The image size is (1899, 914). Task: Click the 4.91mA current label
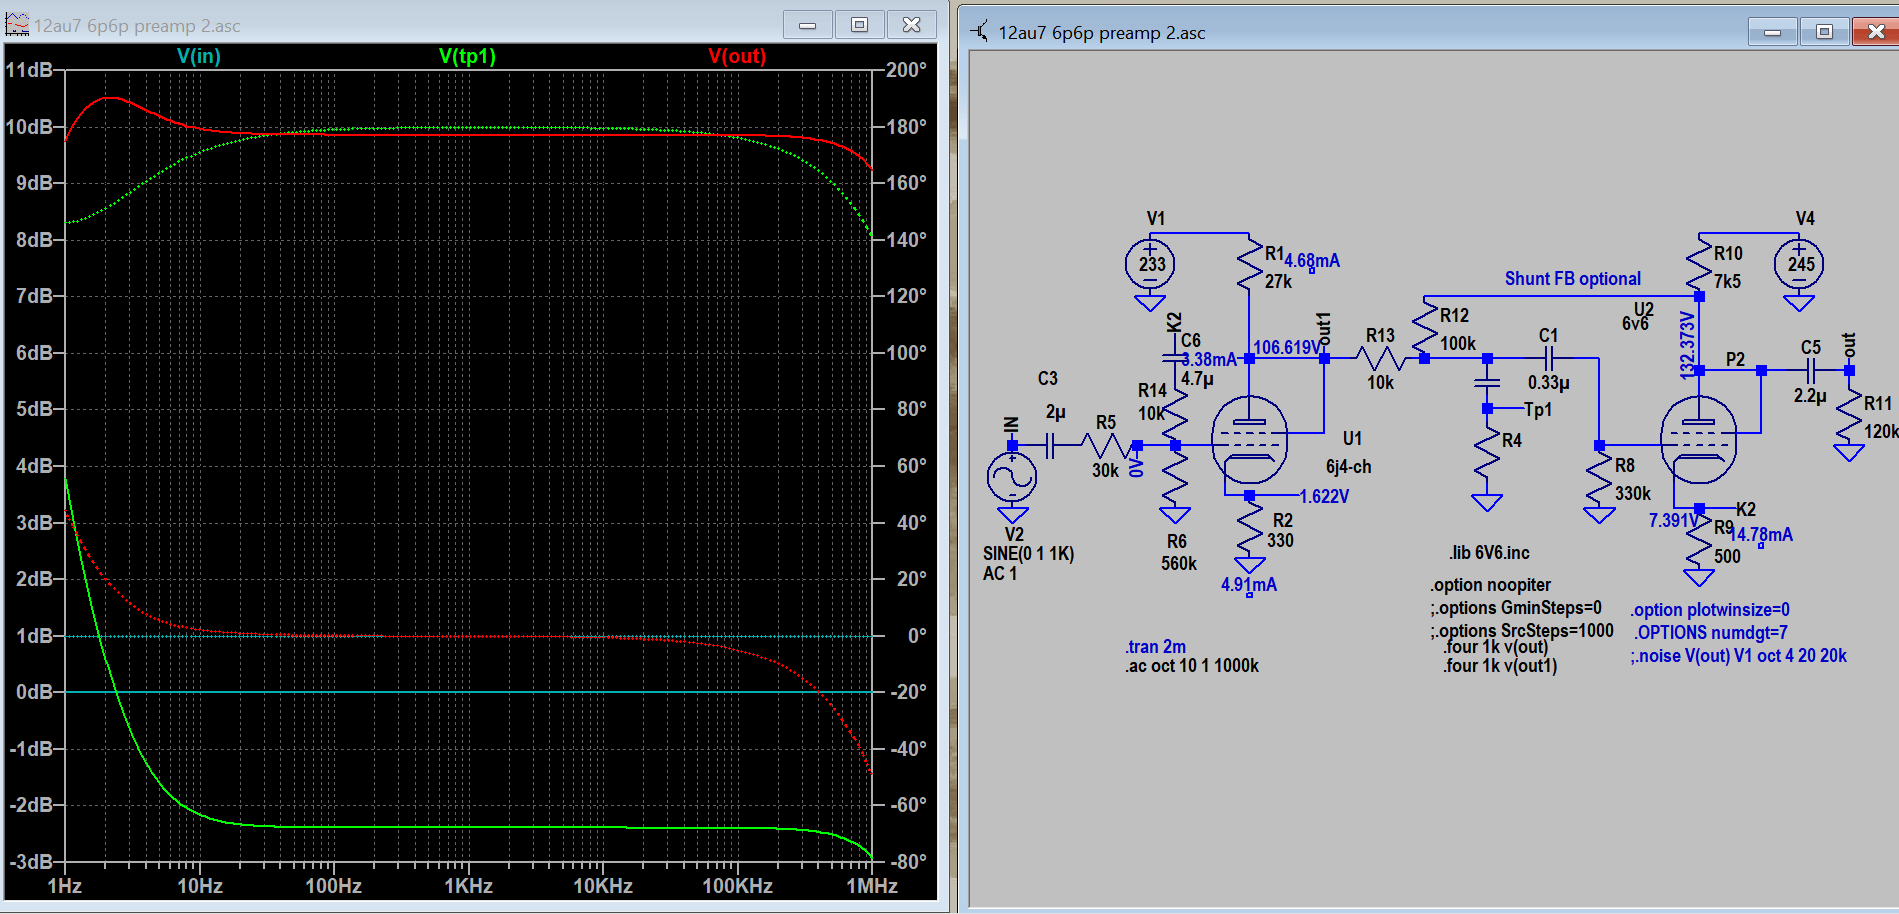coord(1248,585)
